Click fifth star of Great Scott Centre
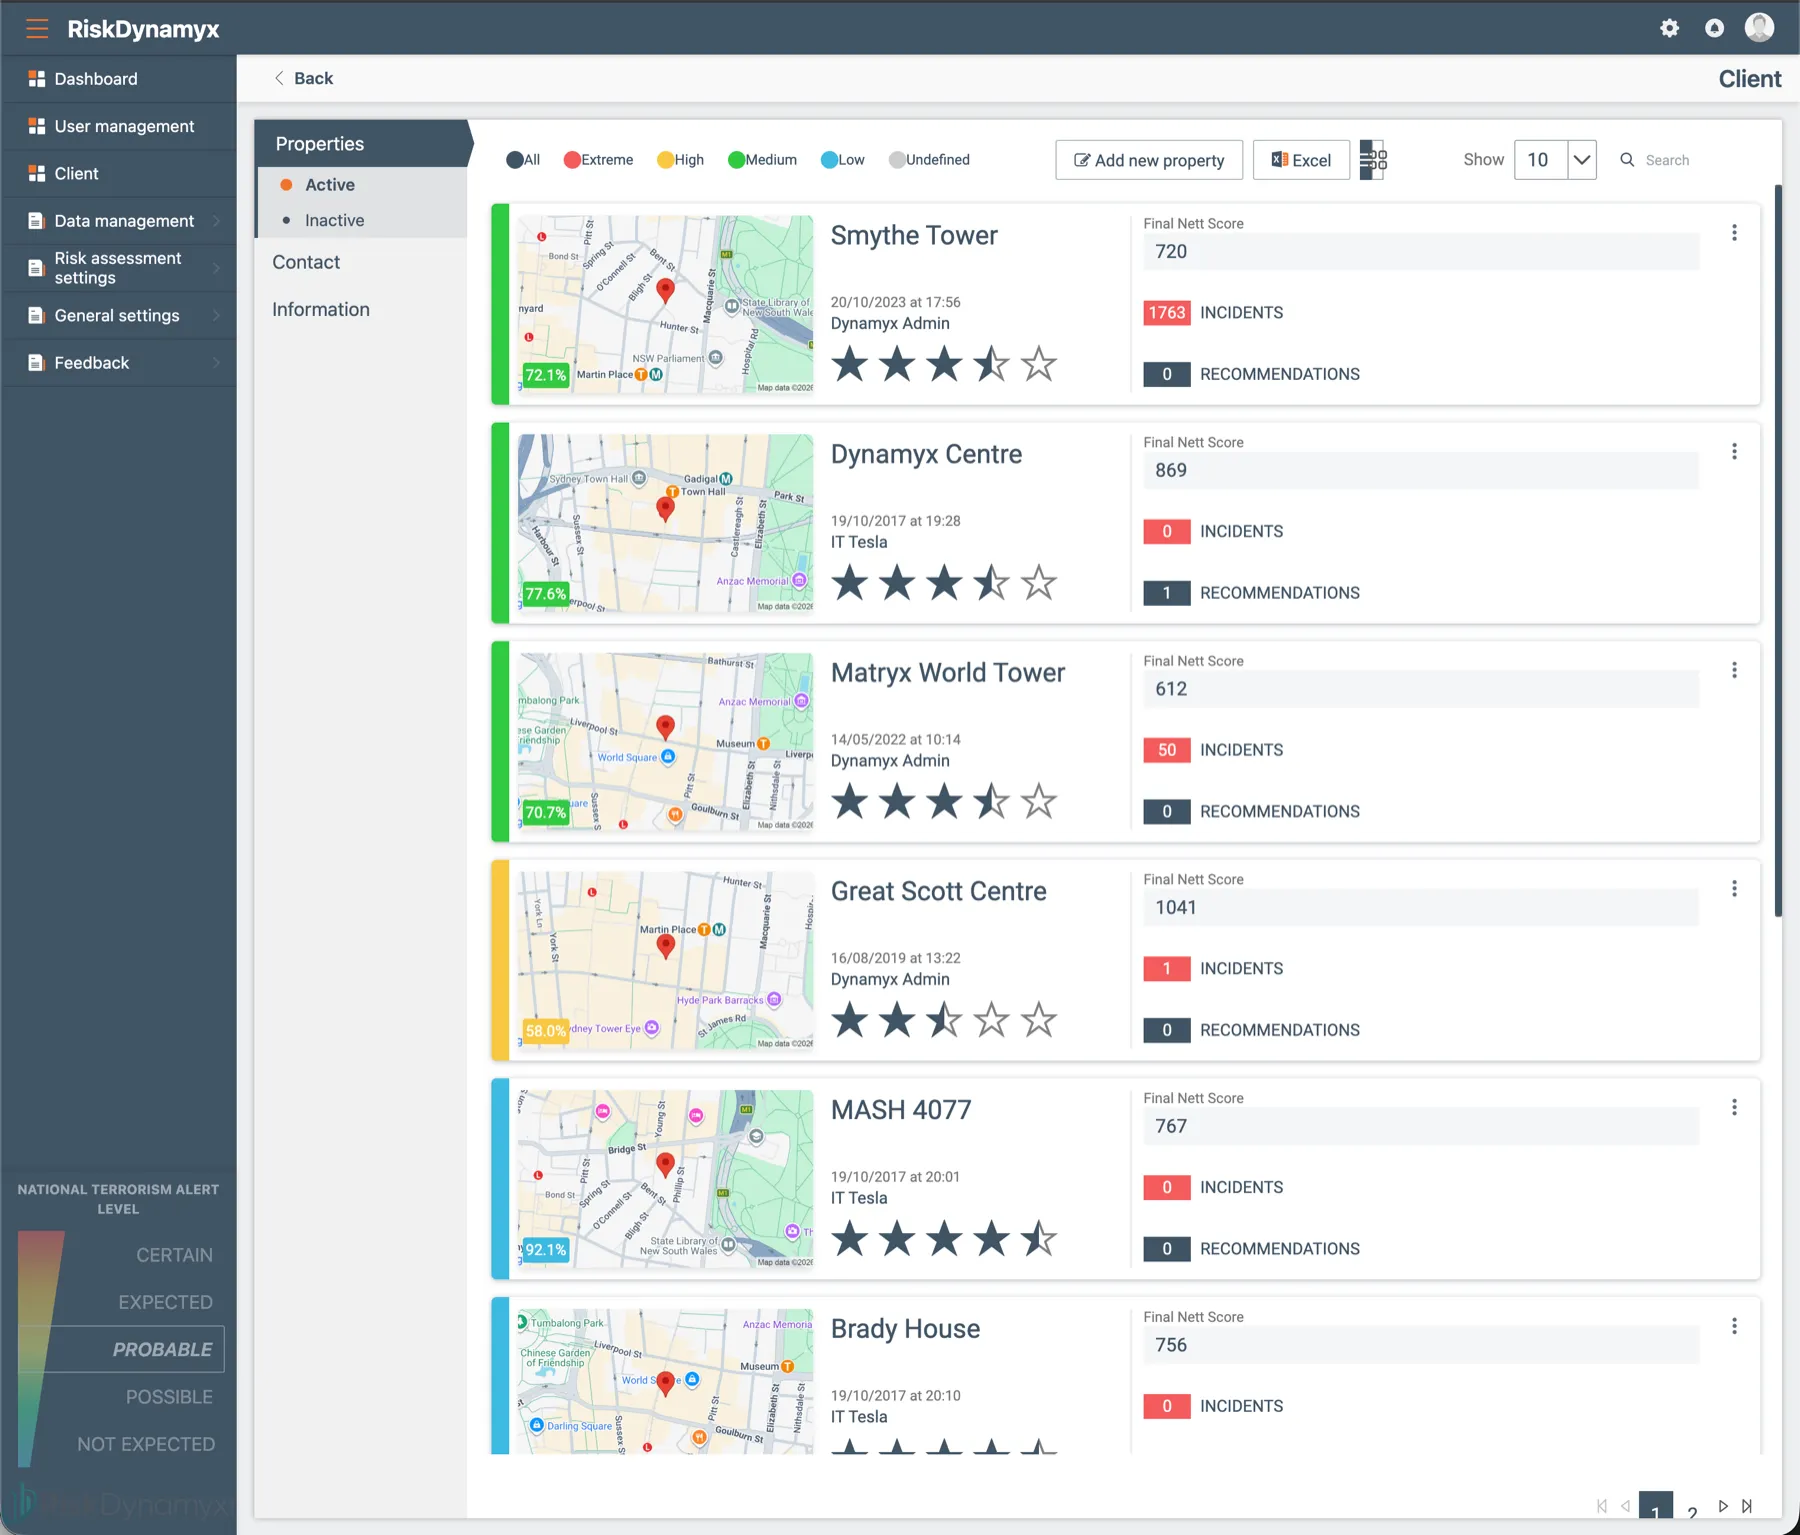Image resolution: width=1800 pixels, height=1535 pixels. pyautogui.click(x=1039, y=1020)
